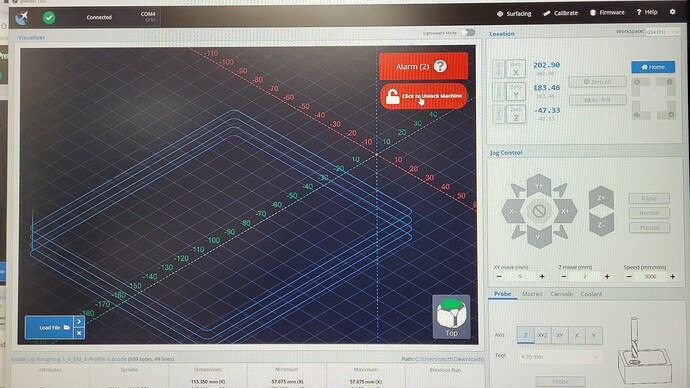
Task: Click the Home button
Action: point(653,67)
